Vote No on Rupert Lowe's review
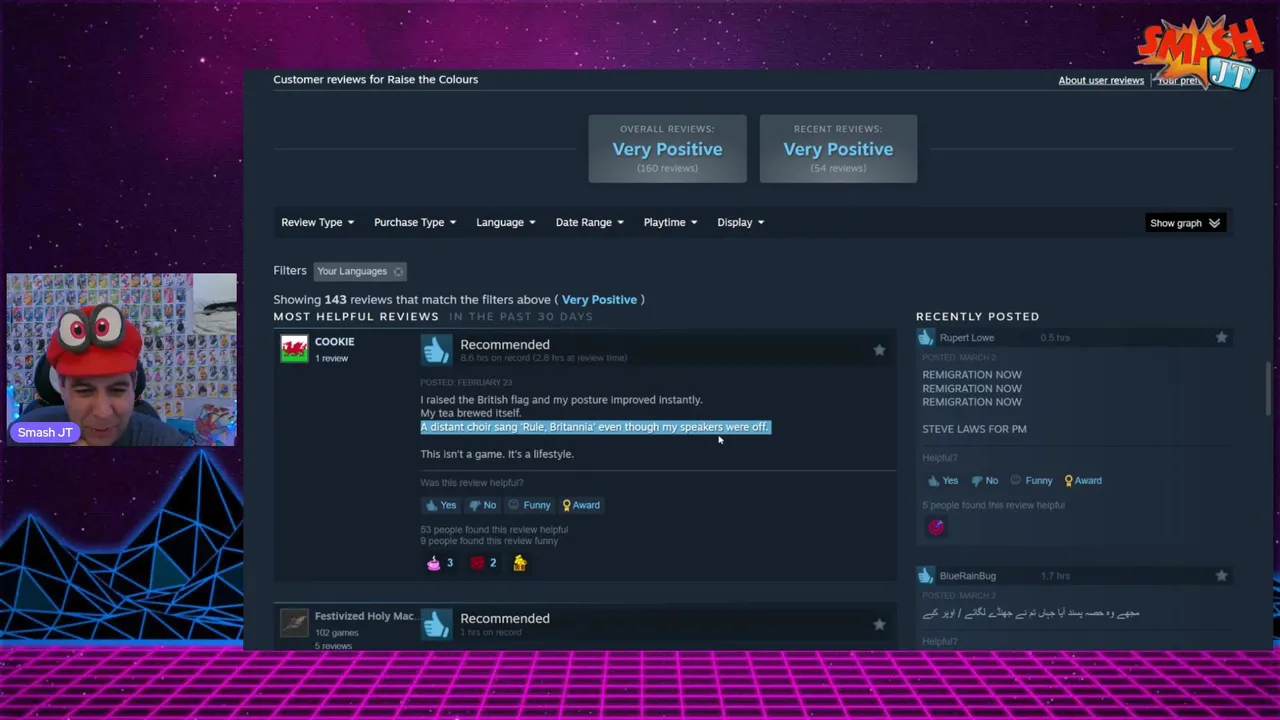 985,481
